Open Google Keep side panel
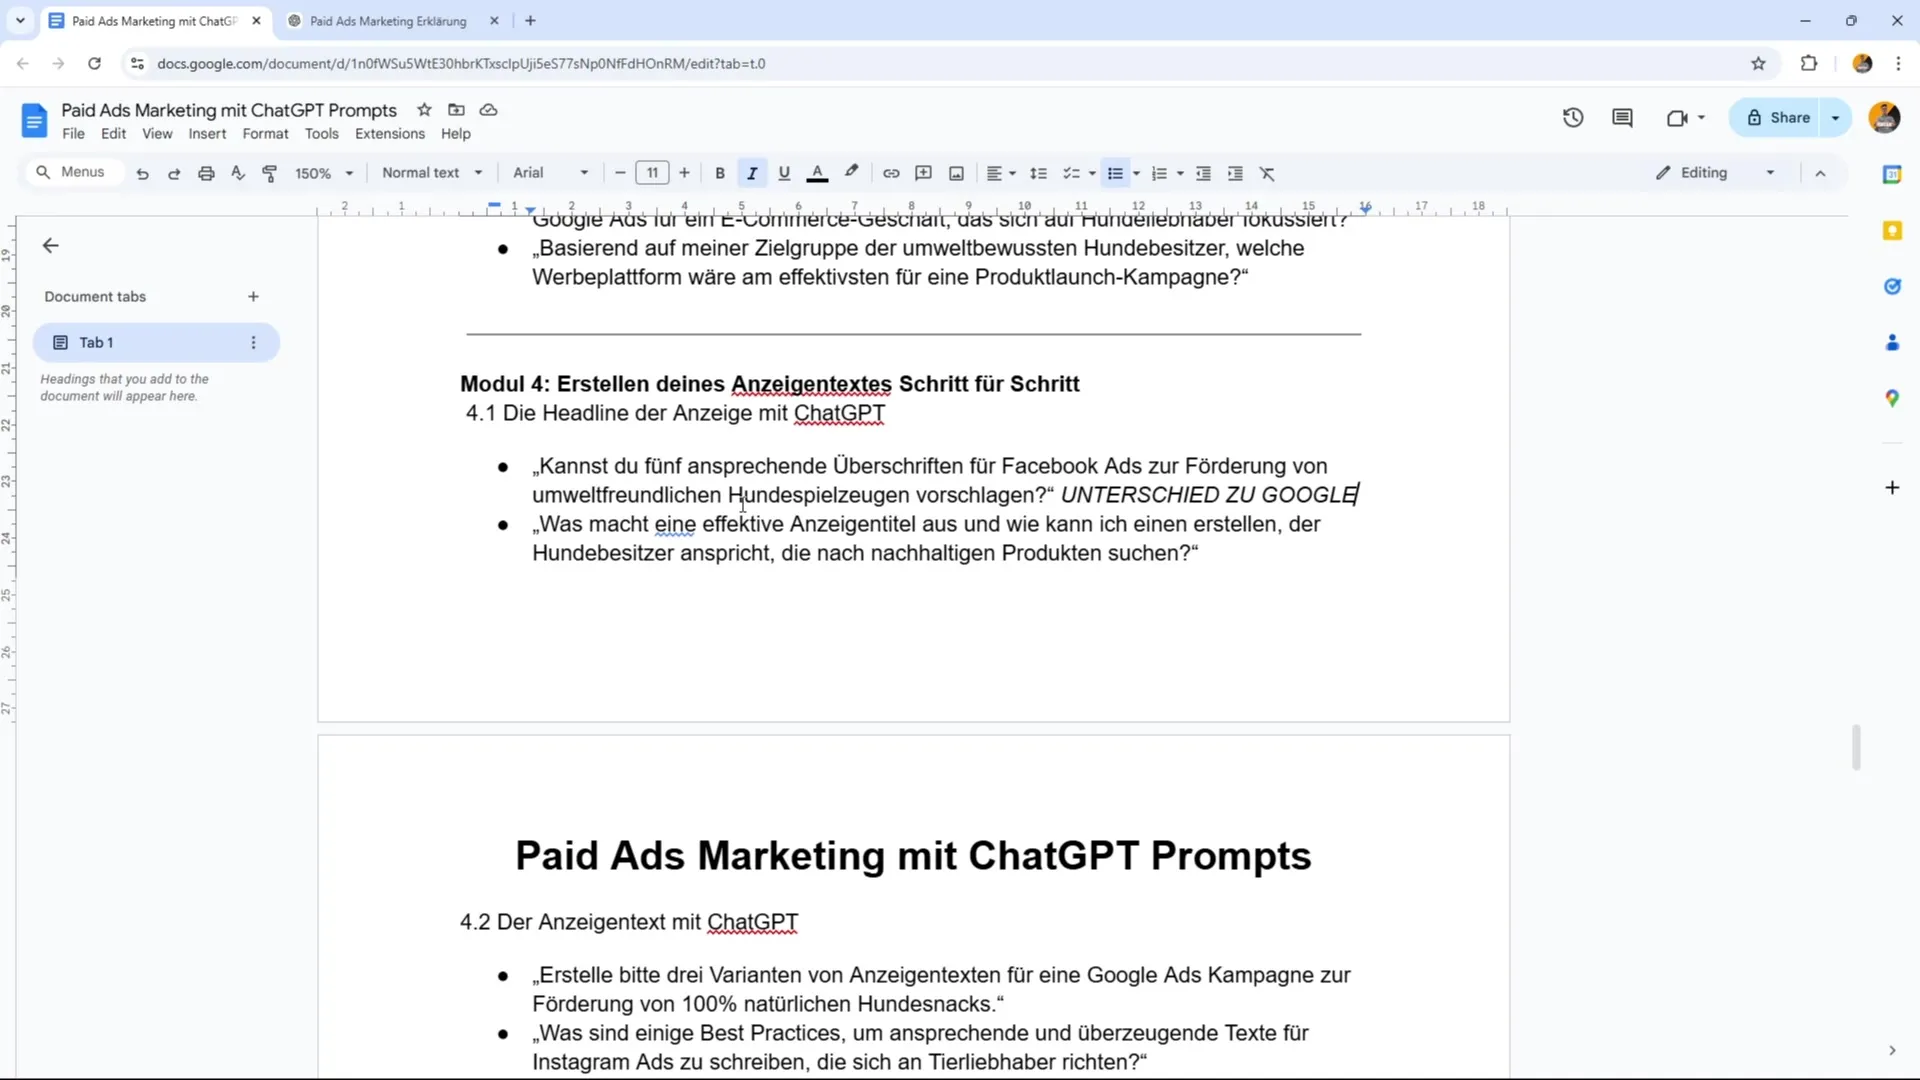The height and width of the screenshot is (1080, 1920). (1892, 231)
